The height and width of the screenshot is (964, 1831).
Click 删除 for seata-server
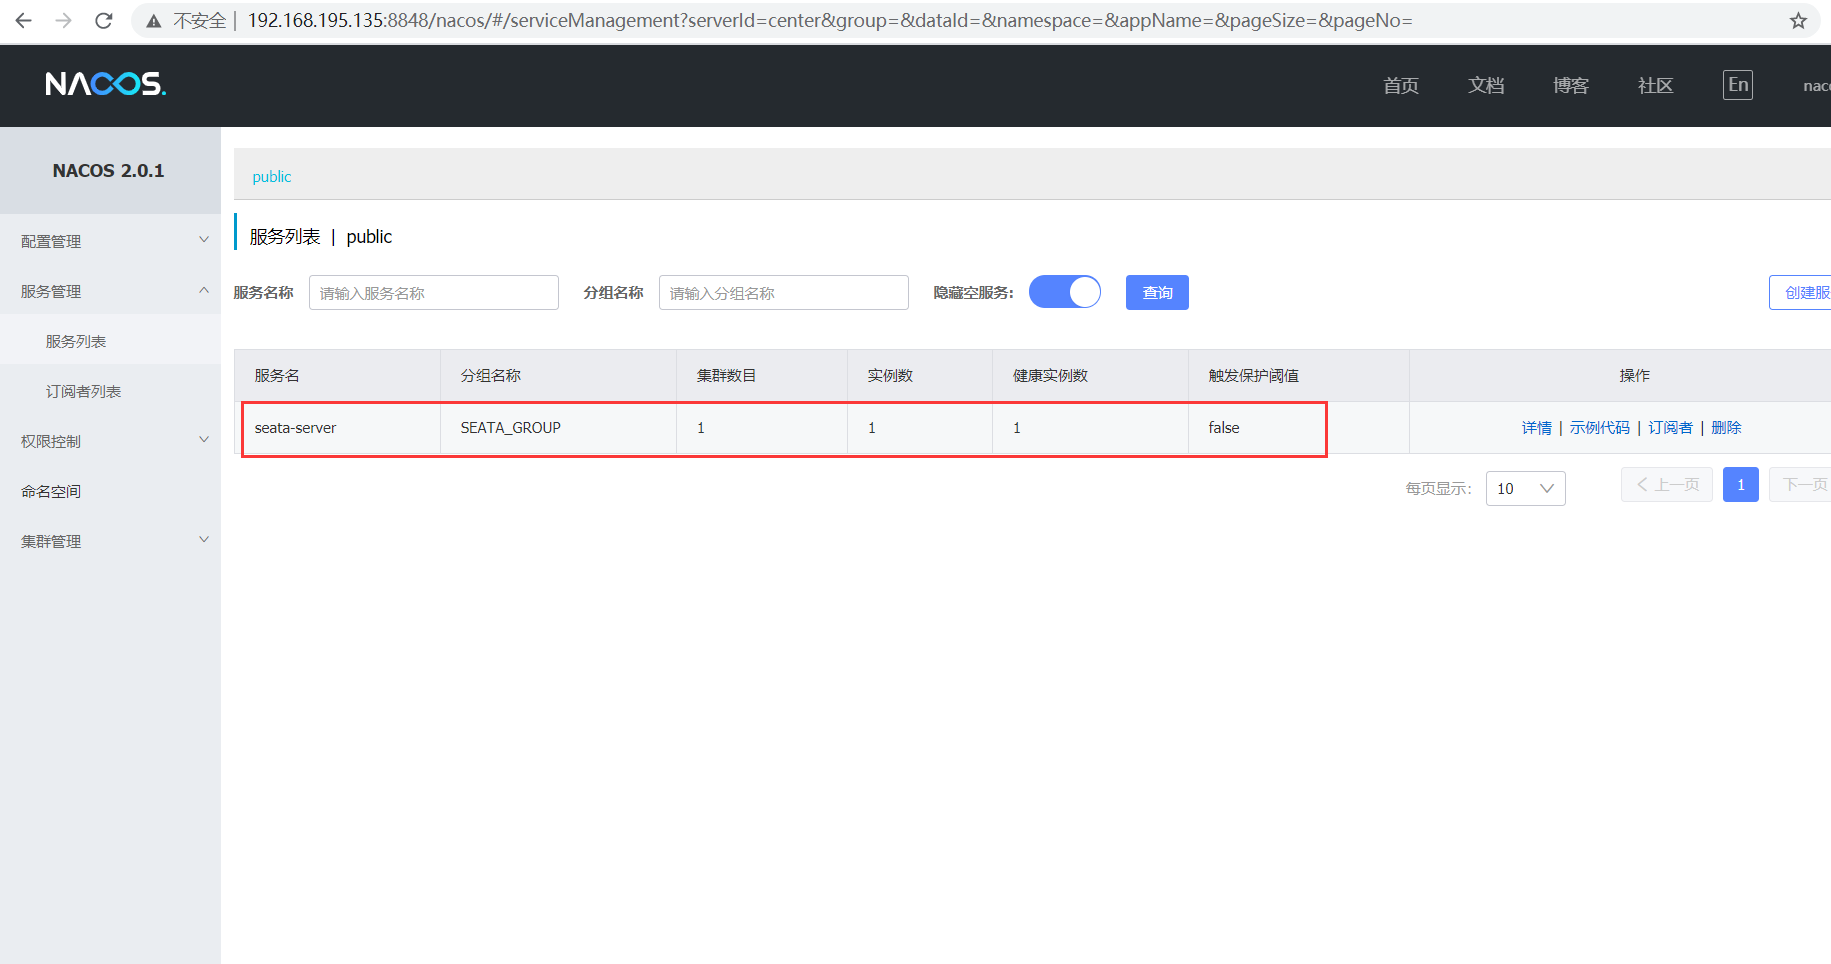tap(1726, 428)
